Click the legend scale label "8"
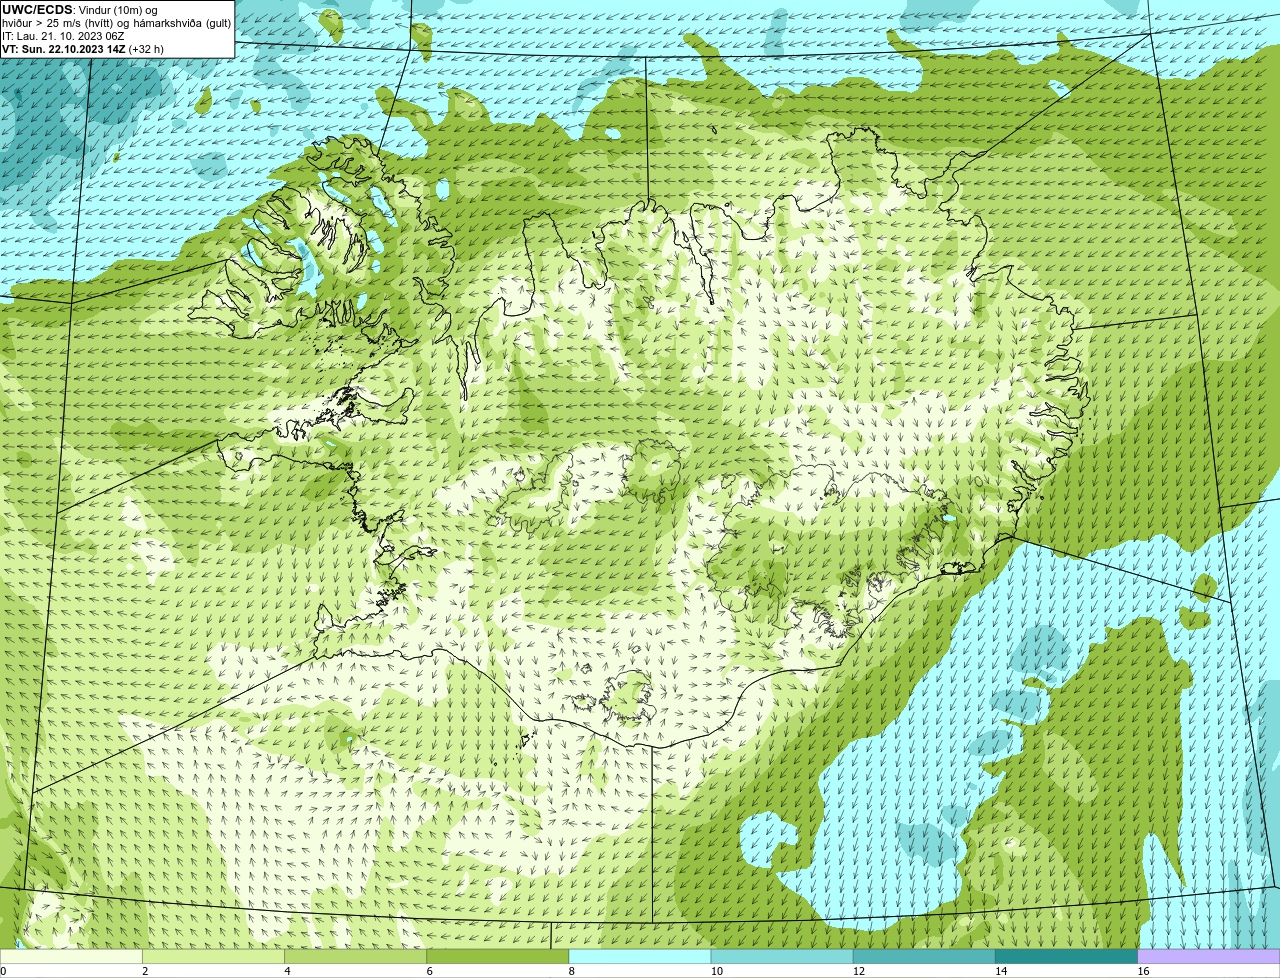The image size is (1280, 978). click(572, 971)
